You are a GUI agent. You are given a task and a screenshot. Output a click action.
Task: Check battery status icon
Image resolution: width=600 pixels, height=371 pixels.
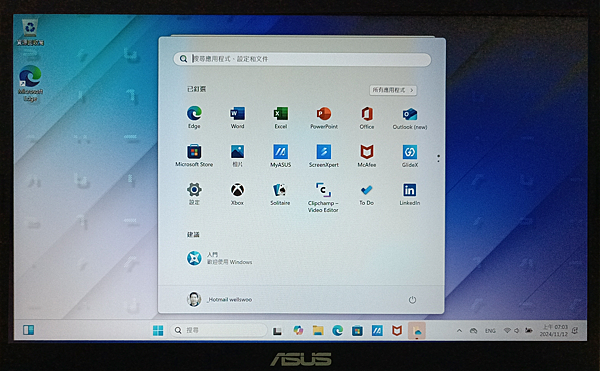[x=529, y=330]
